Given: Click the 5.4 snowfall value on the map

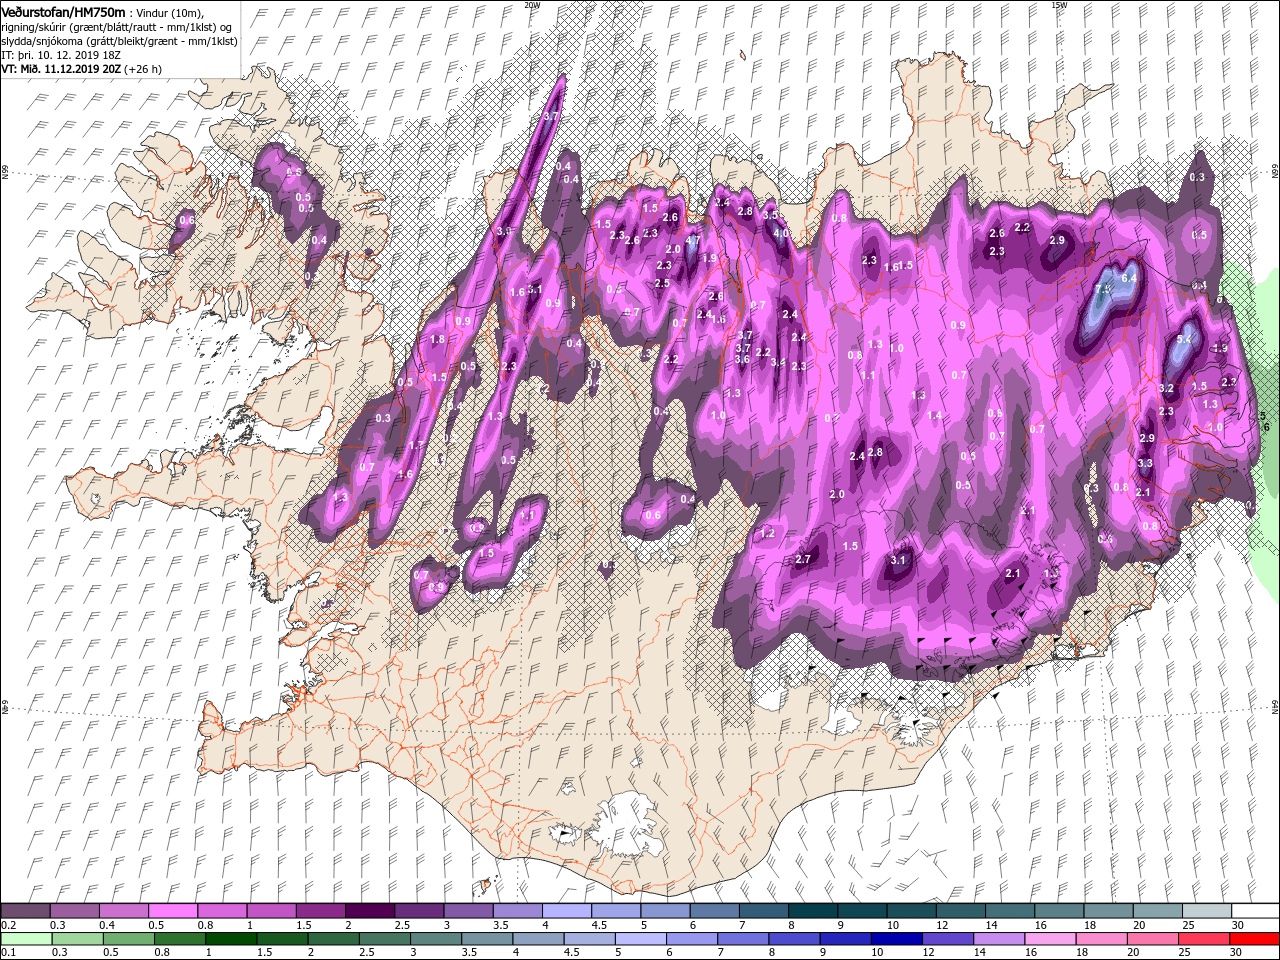Looking at the screenshot, I should pos(1185,339).
